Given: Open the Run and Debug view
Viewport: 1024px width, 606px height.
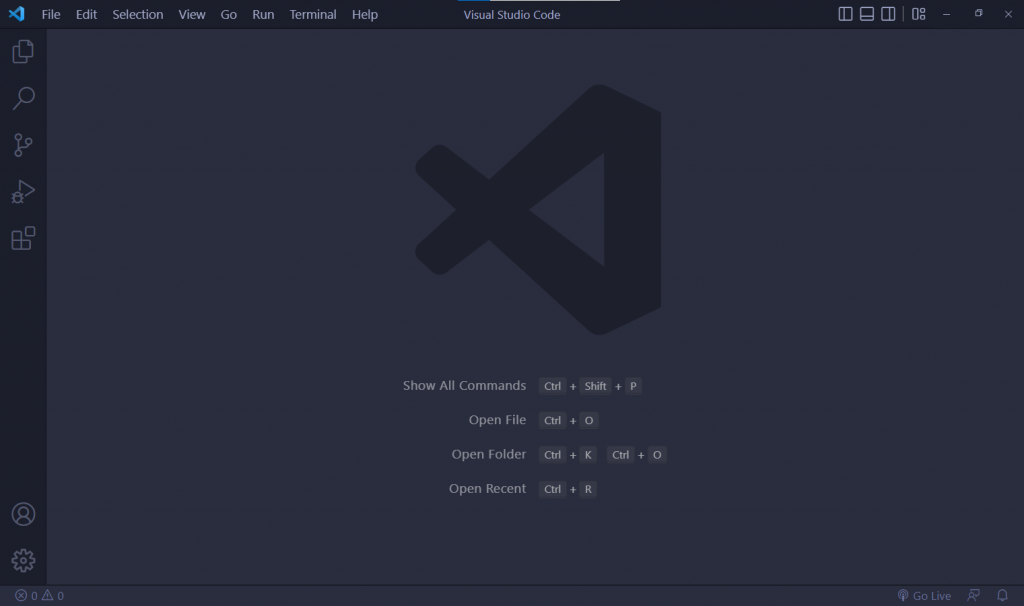Looking at the screenshot, I should [x=23, y=192].
